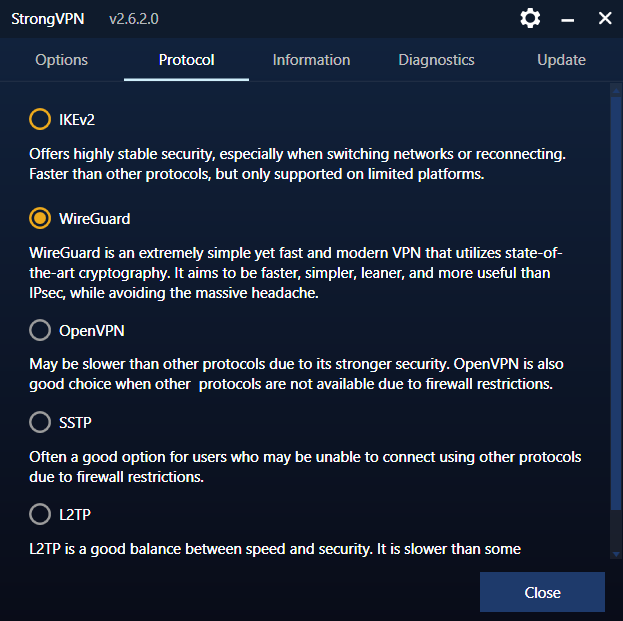The image size is (623, 621).
Task: Minimize the StrongVPN window
Action: coord(567,20)
